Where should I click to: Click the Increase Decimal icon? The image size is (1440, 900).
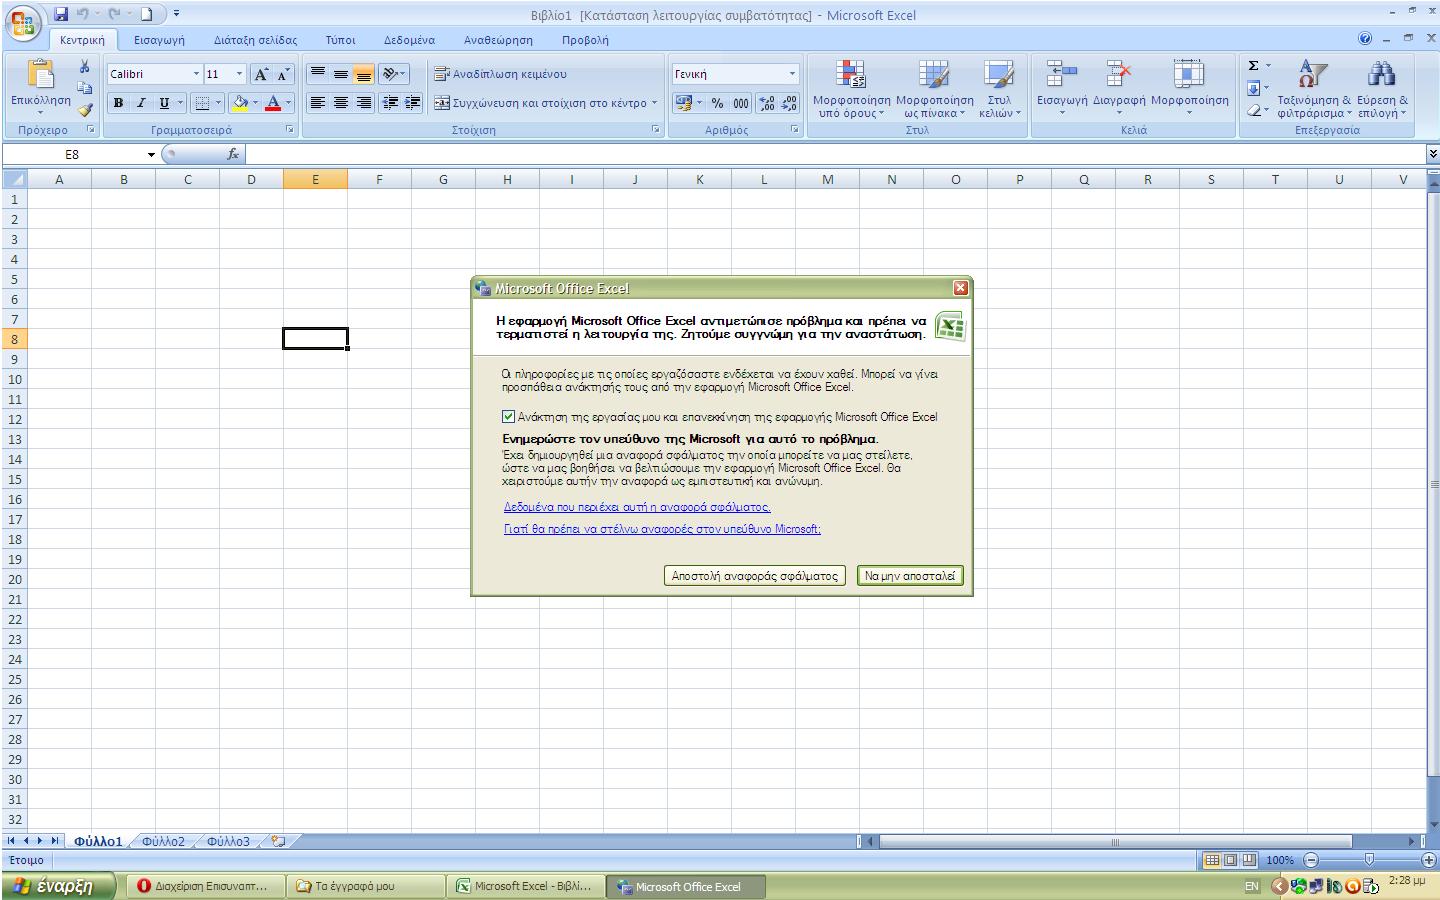point(767,103)
